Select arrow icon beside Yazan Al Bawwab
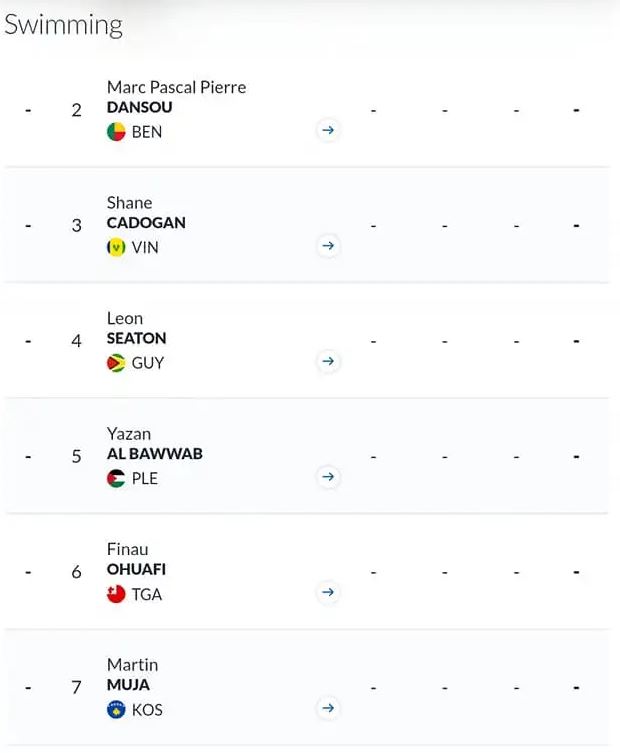Viewport: 620px width, 753px height. [x=328, y=477]
